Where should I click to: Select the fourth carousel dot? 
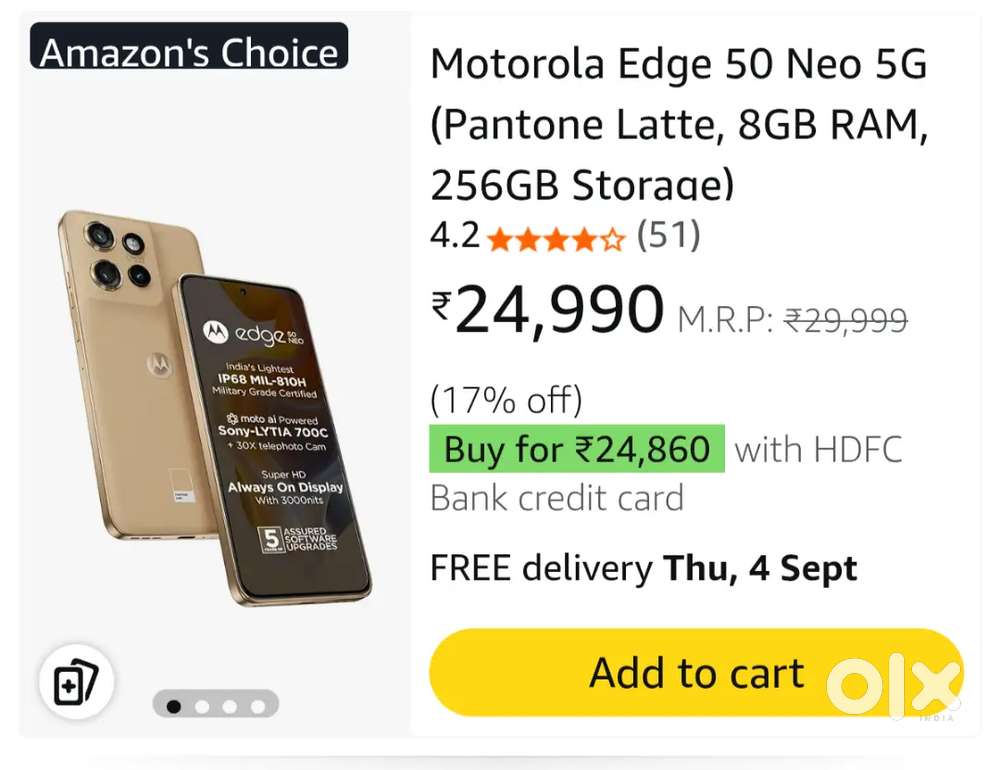(260, 705)
